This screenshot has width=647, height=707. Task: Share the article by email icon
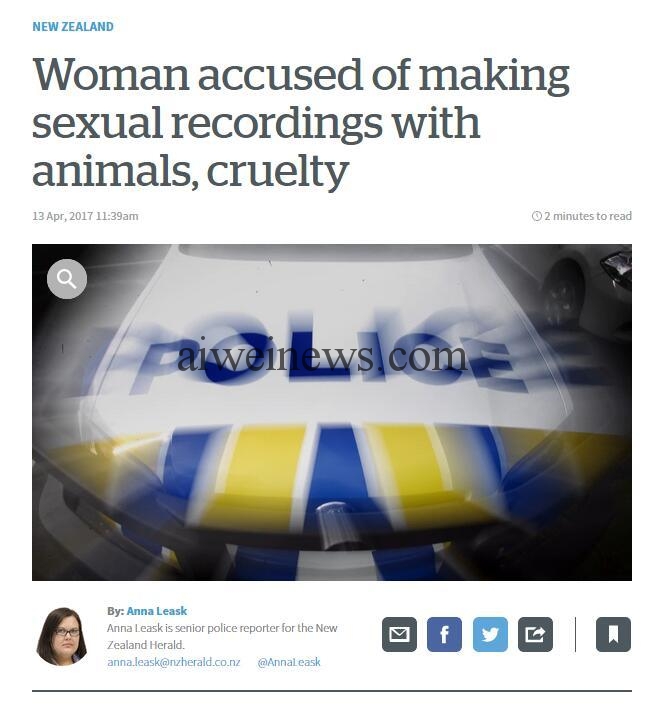pyautogui.click(x=399, y=634)
